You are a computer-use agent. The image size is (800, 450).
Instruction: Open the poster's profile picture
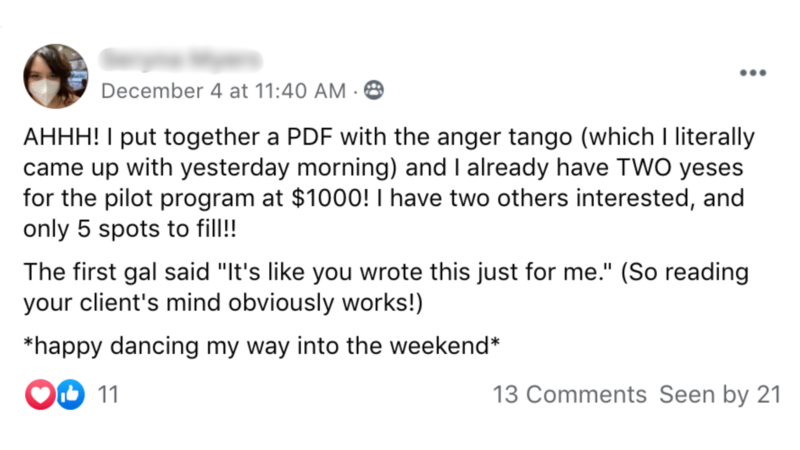56,76
